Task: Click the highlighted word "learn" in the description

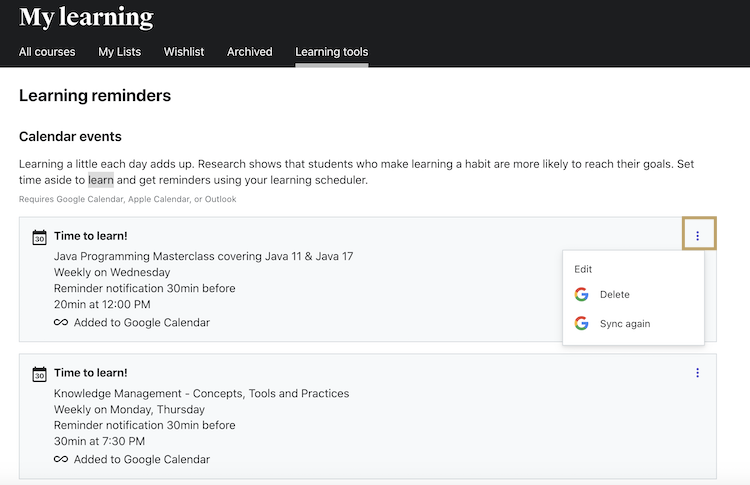Action: pyautogui.click(x=100, y=180)
